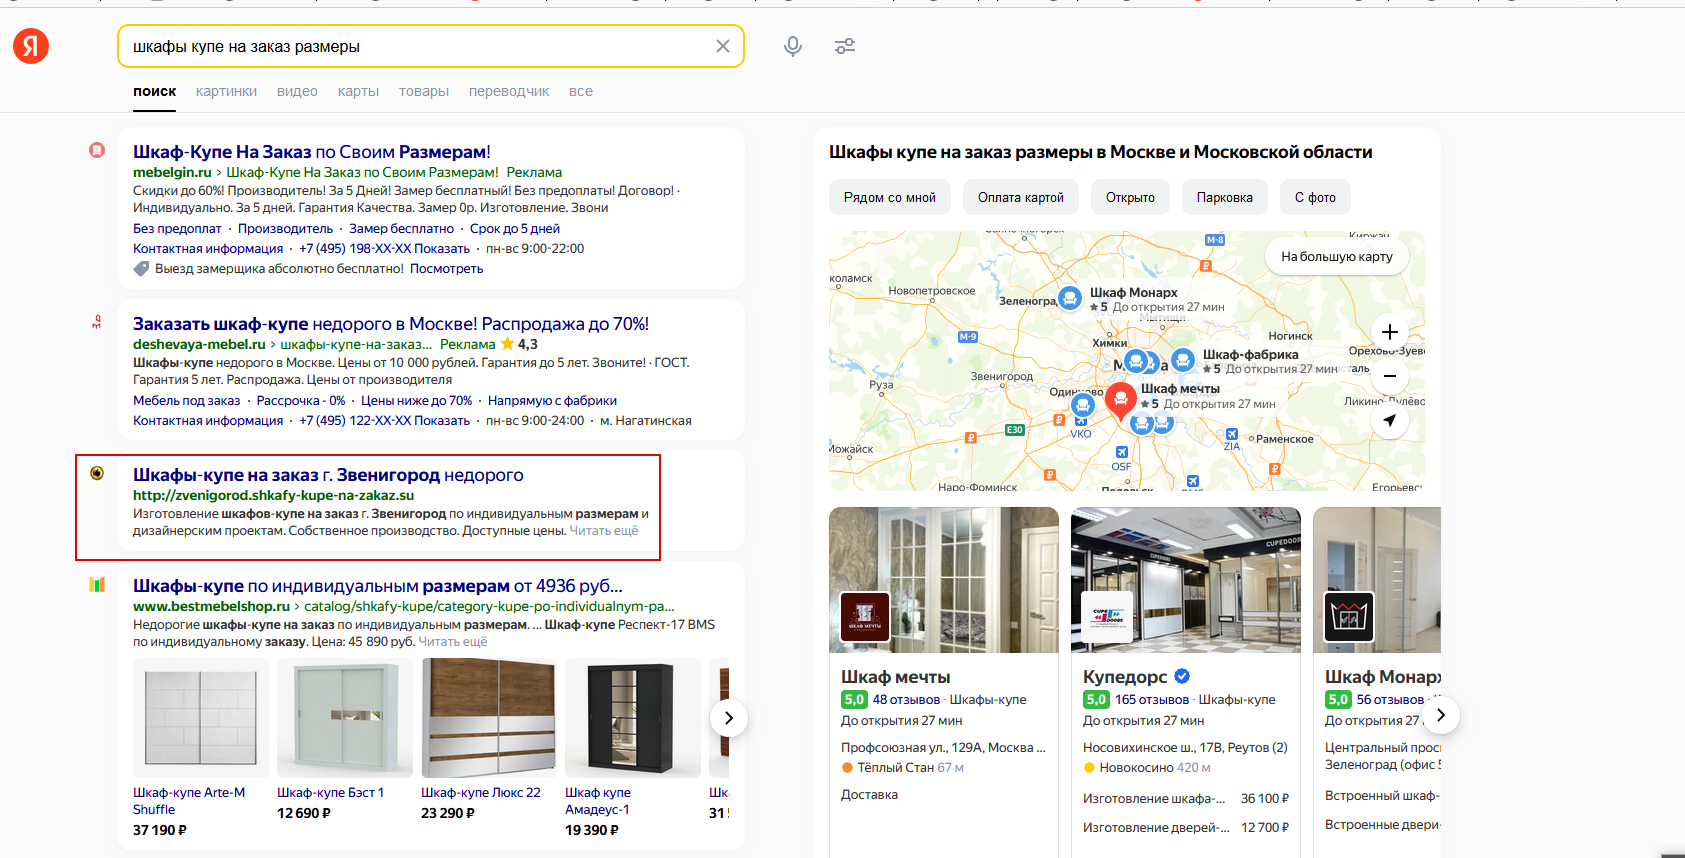The width and height of the screenshot is (1685, 858).
Task: Toggle the Открыто filter
Action: 1130,197
